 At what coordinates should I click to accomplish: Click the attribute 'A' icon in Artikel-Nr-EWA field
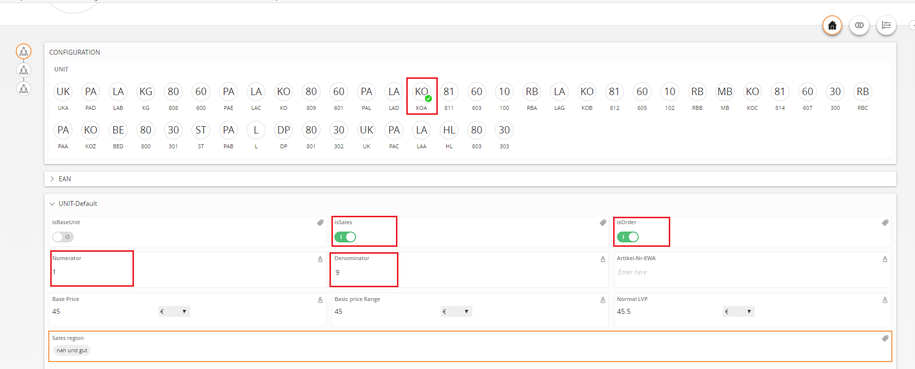(885, 259)
